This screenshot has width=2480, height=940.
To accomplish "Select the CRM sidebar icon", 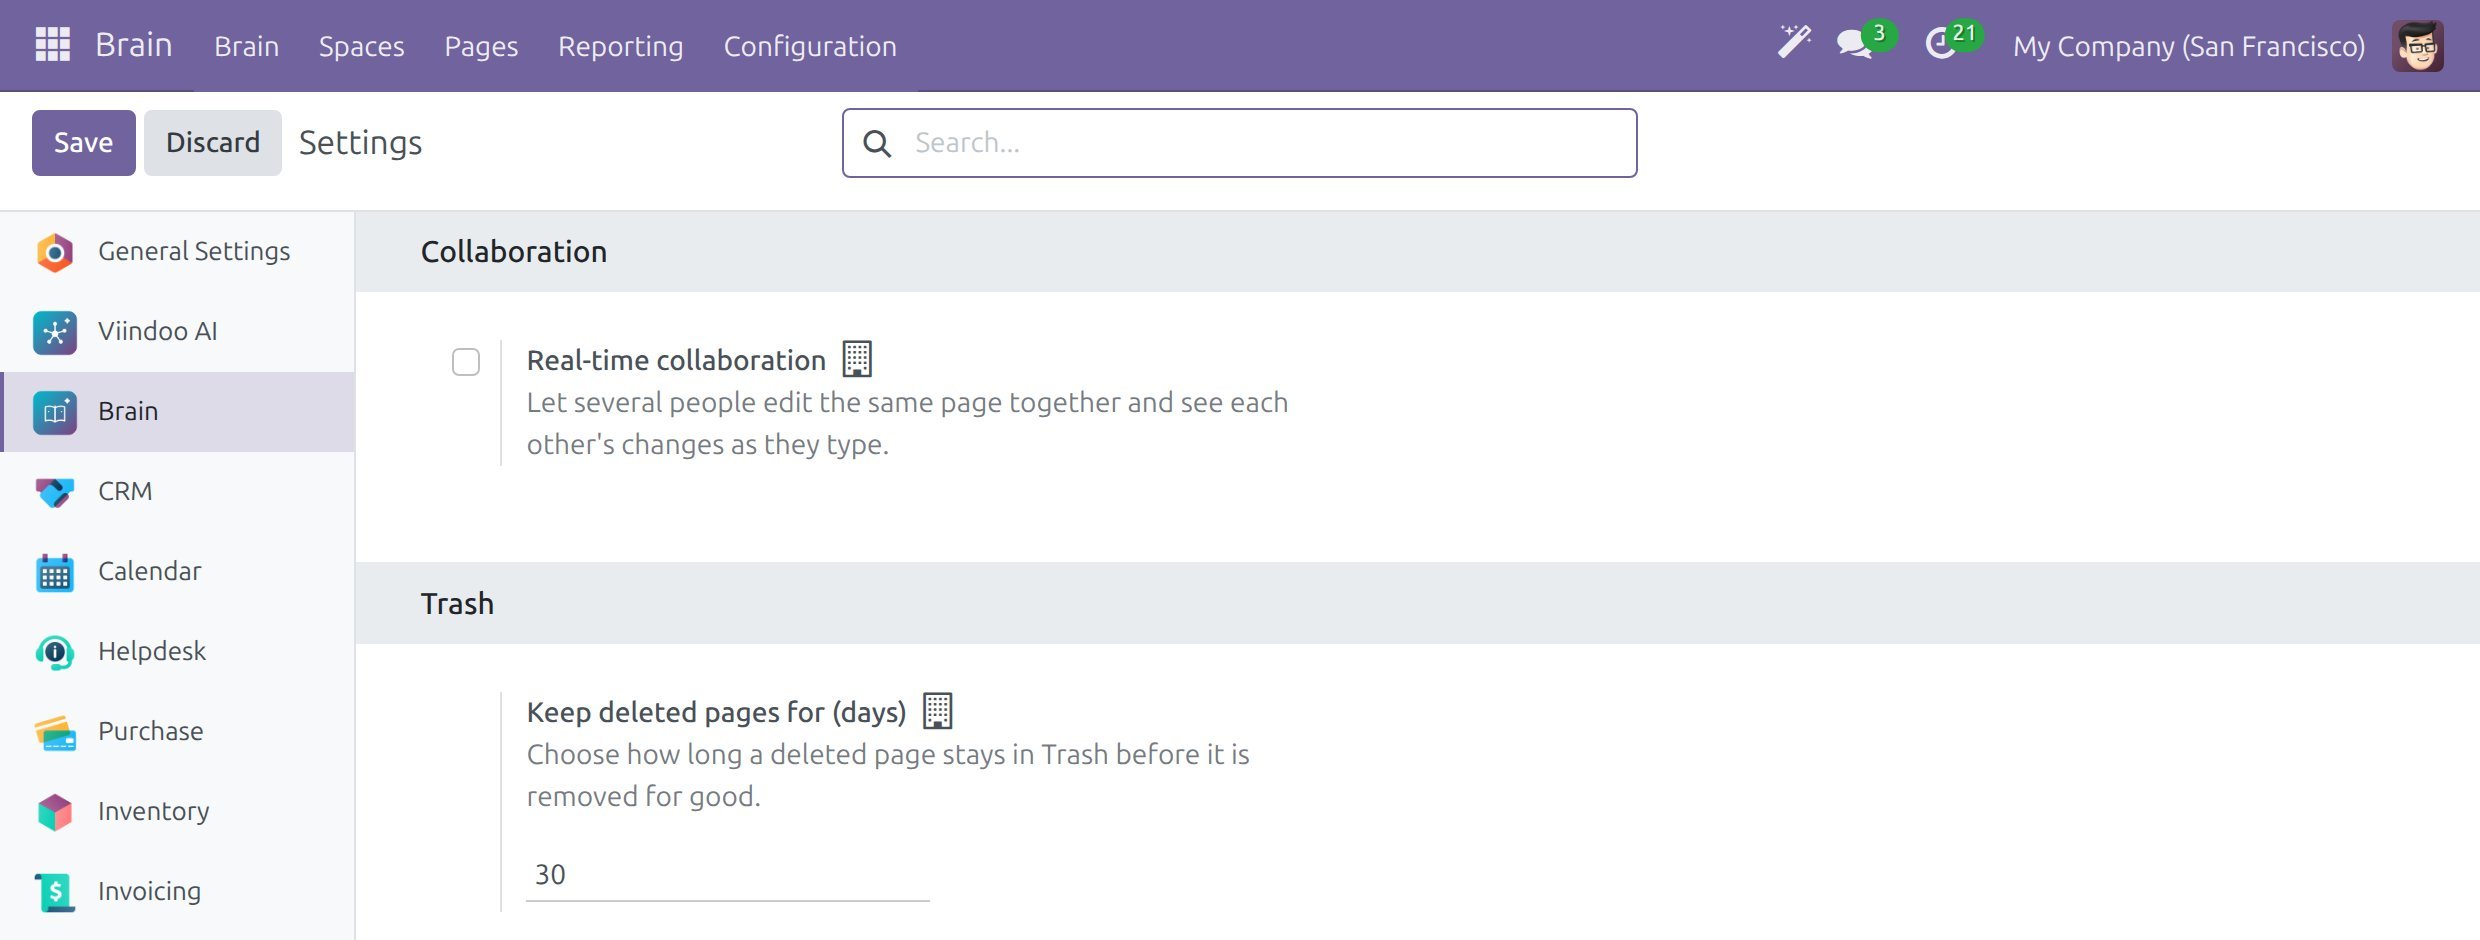I will coord(55,492).
